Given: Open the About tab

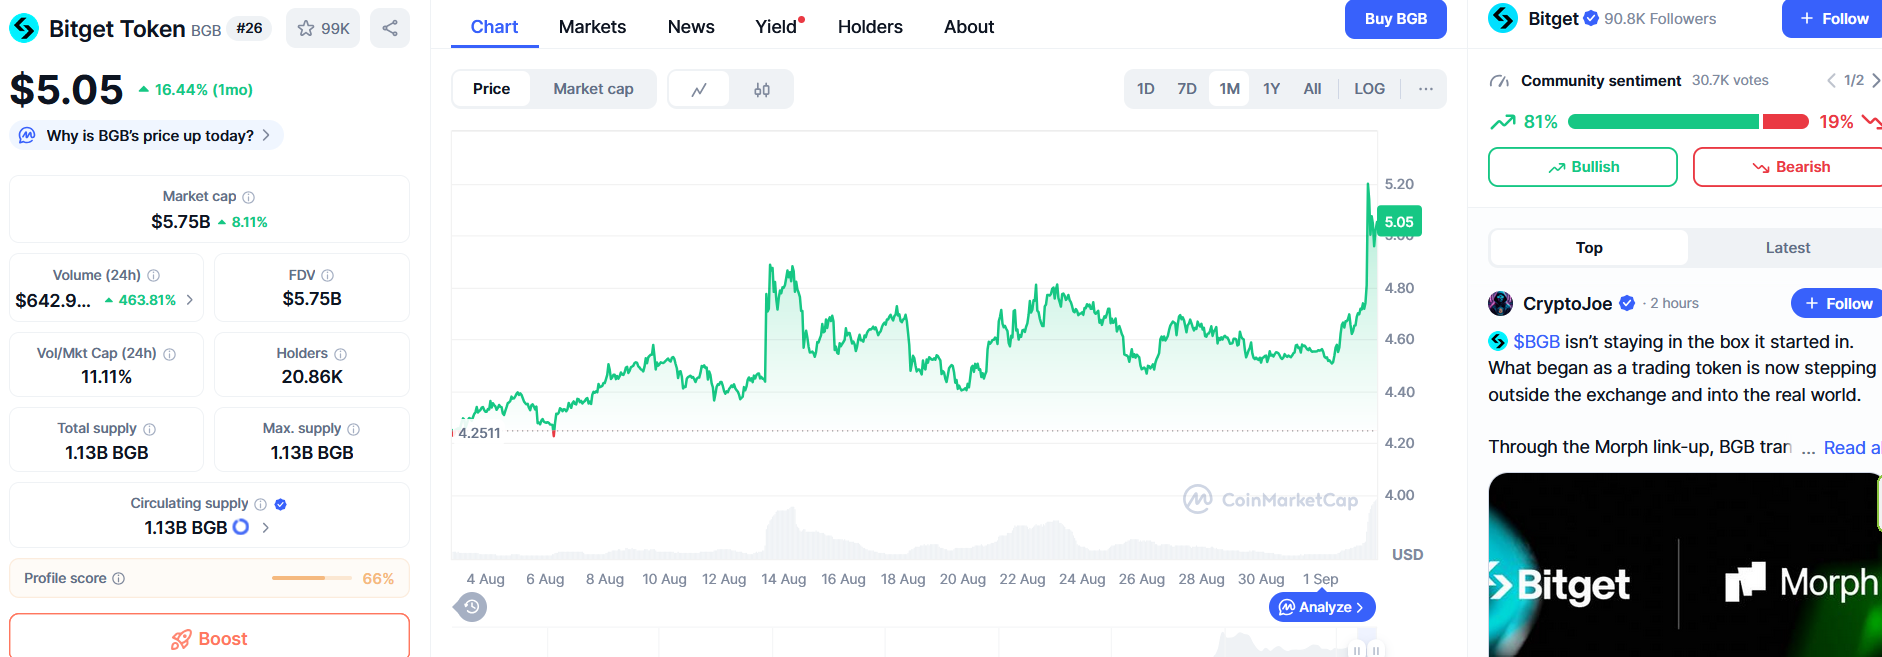Looking at the screenshot, I should 969,27.
